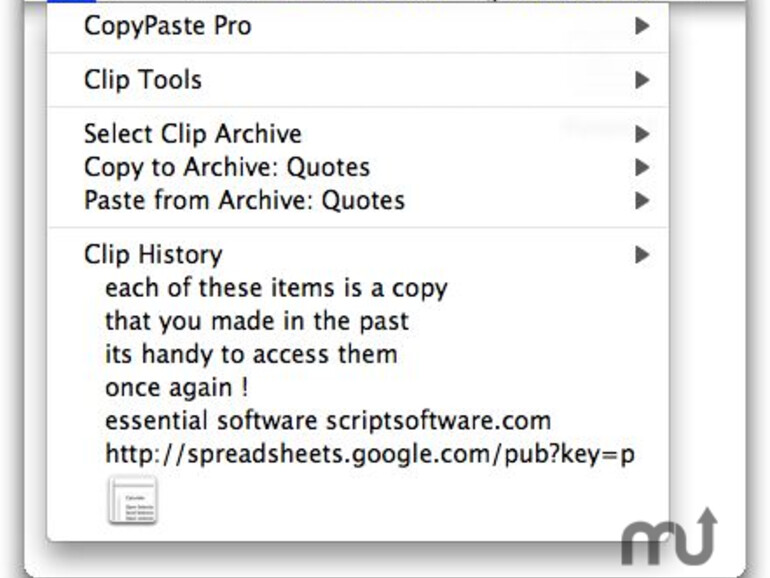This screenshot has height=578, width=770.
Task: Paste the spreadsheets.google.com URL clip
Action: 369,454
